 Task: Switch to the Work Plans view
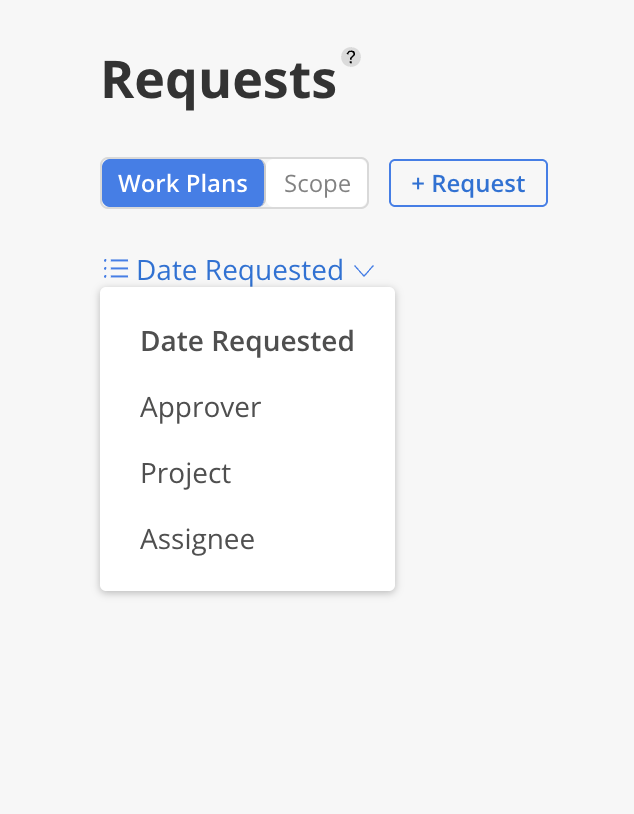click(x=183, y=183)
